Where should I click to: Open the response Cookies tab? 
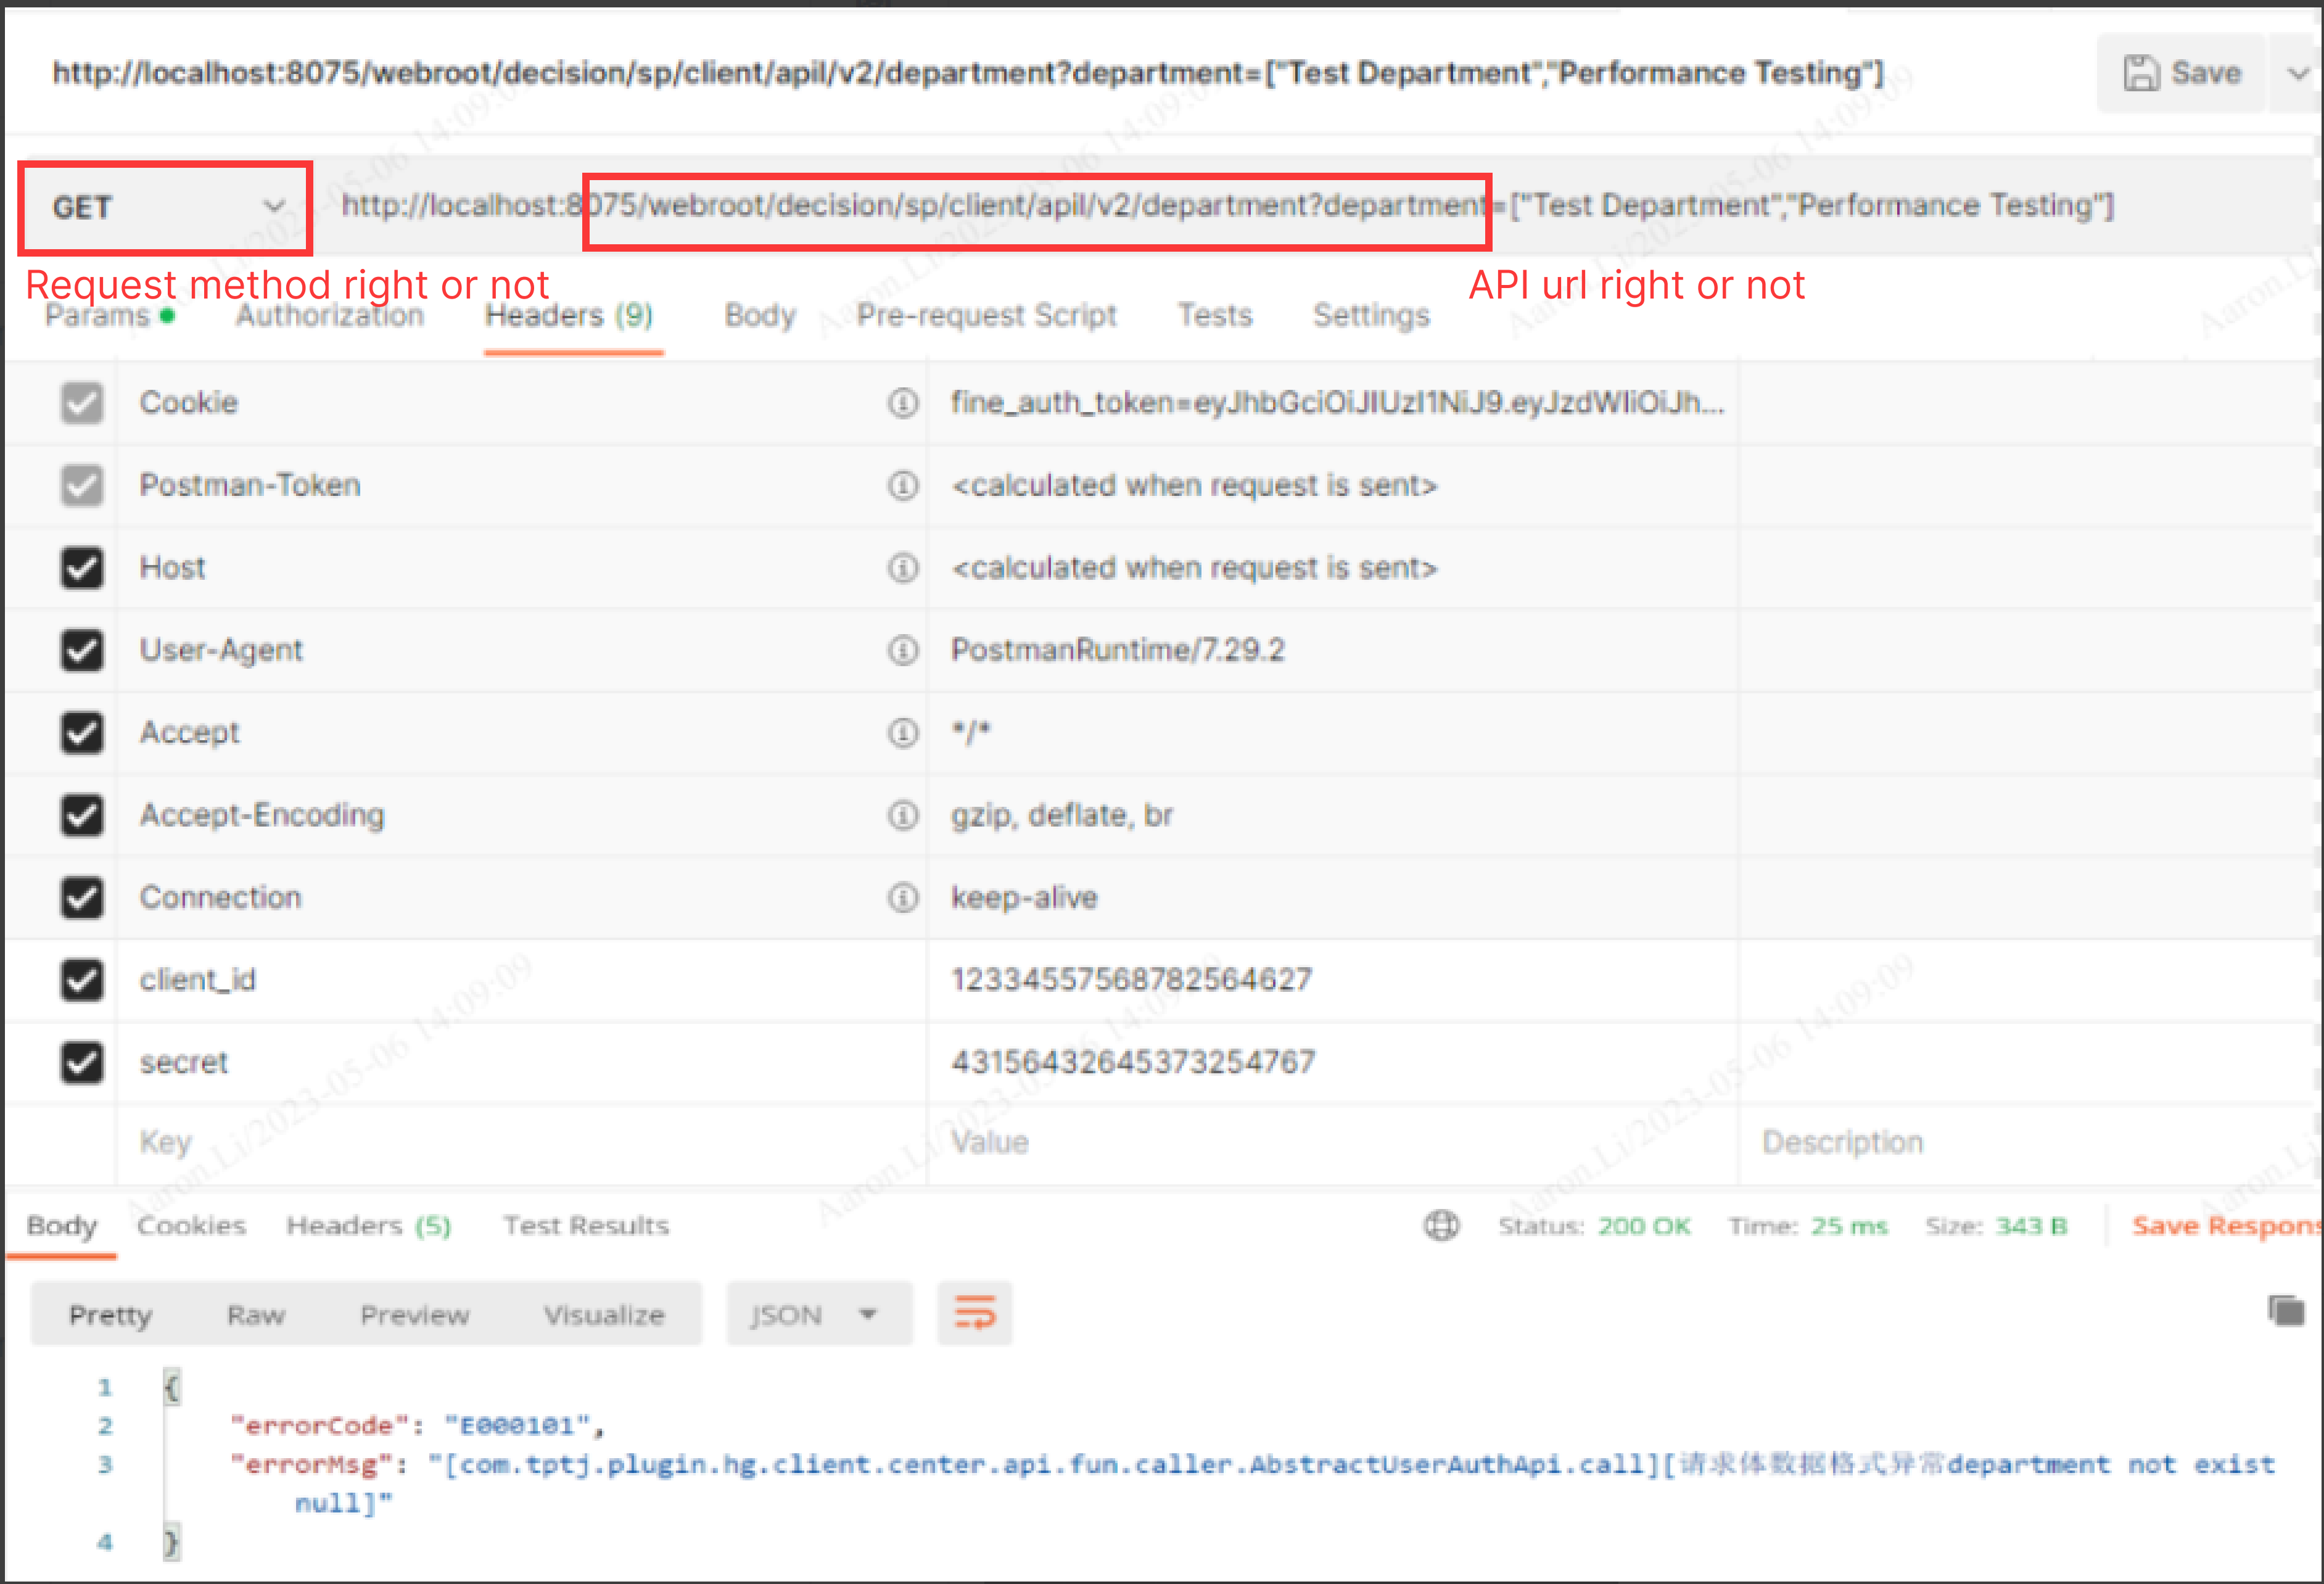click(x=191, y=1226)
